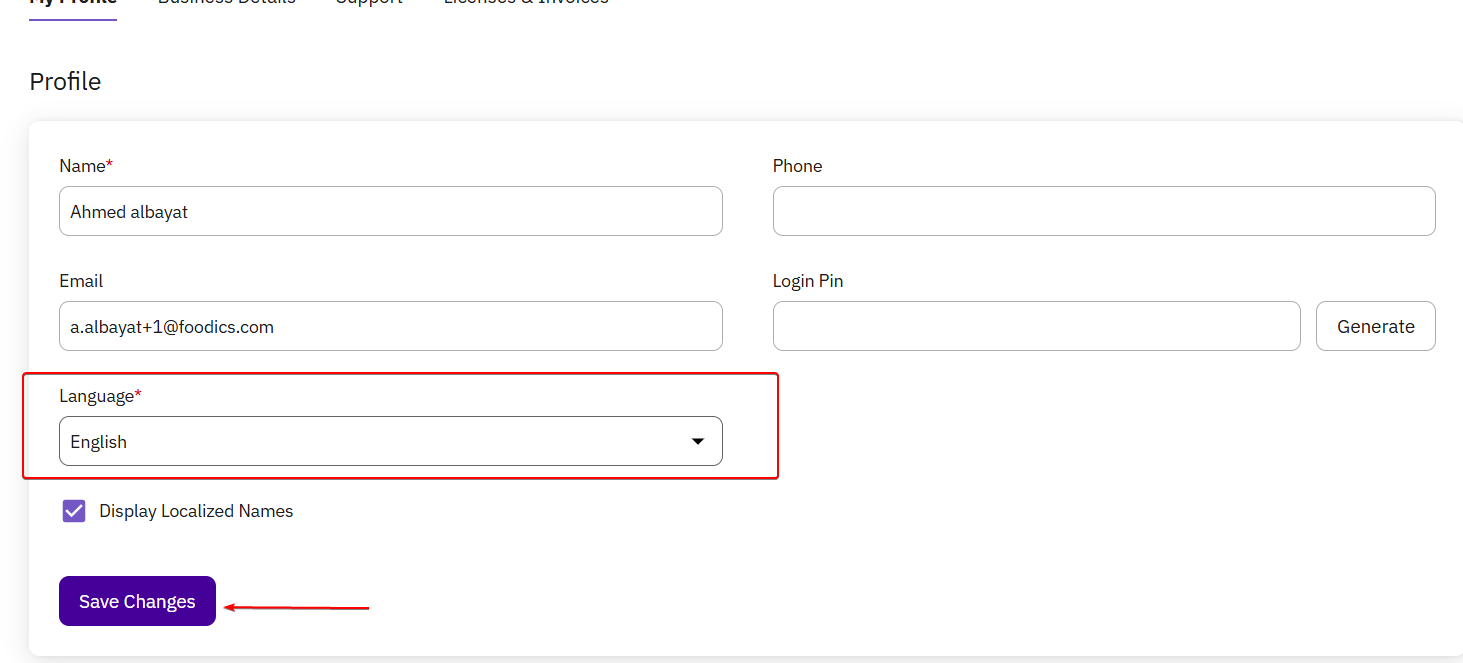Click the Email input field
This screenshot has height=663, width=1463.
pyautogui.click(x=390, y=326)
